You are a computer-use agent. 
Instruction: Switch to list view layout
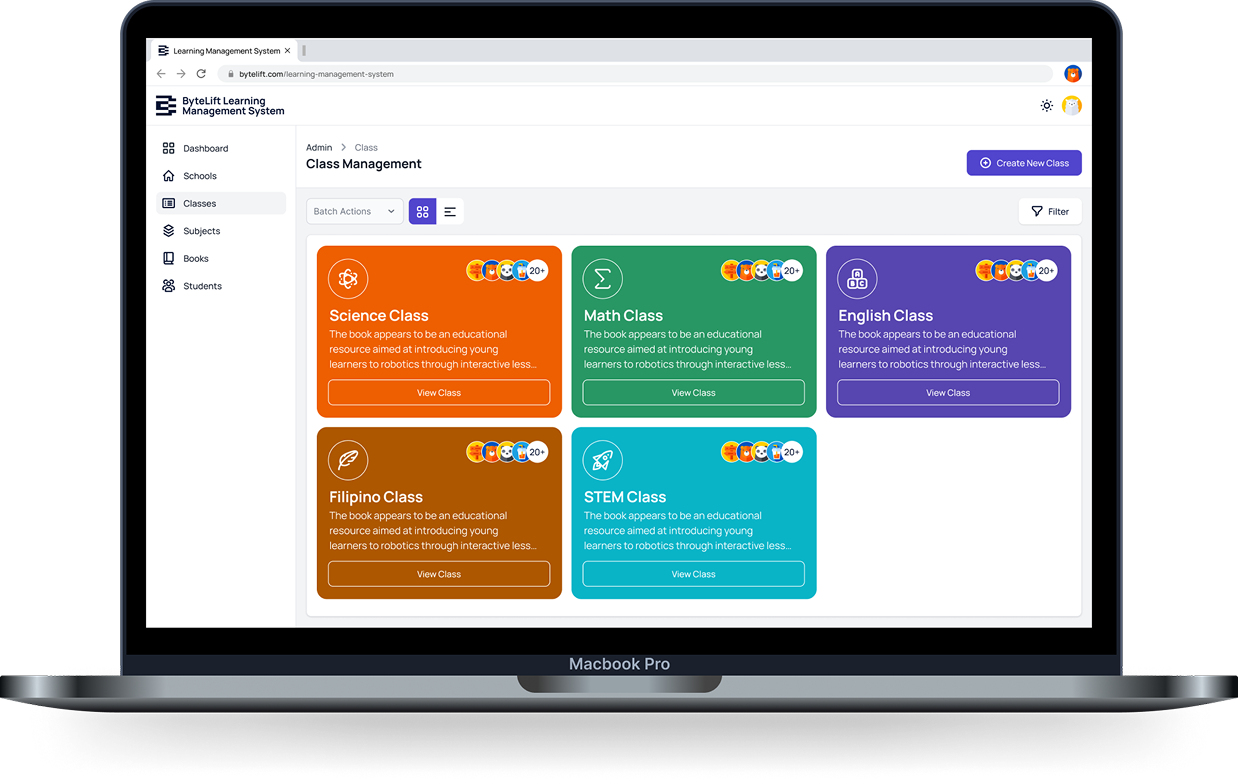tap(450, 212)
